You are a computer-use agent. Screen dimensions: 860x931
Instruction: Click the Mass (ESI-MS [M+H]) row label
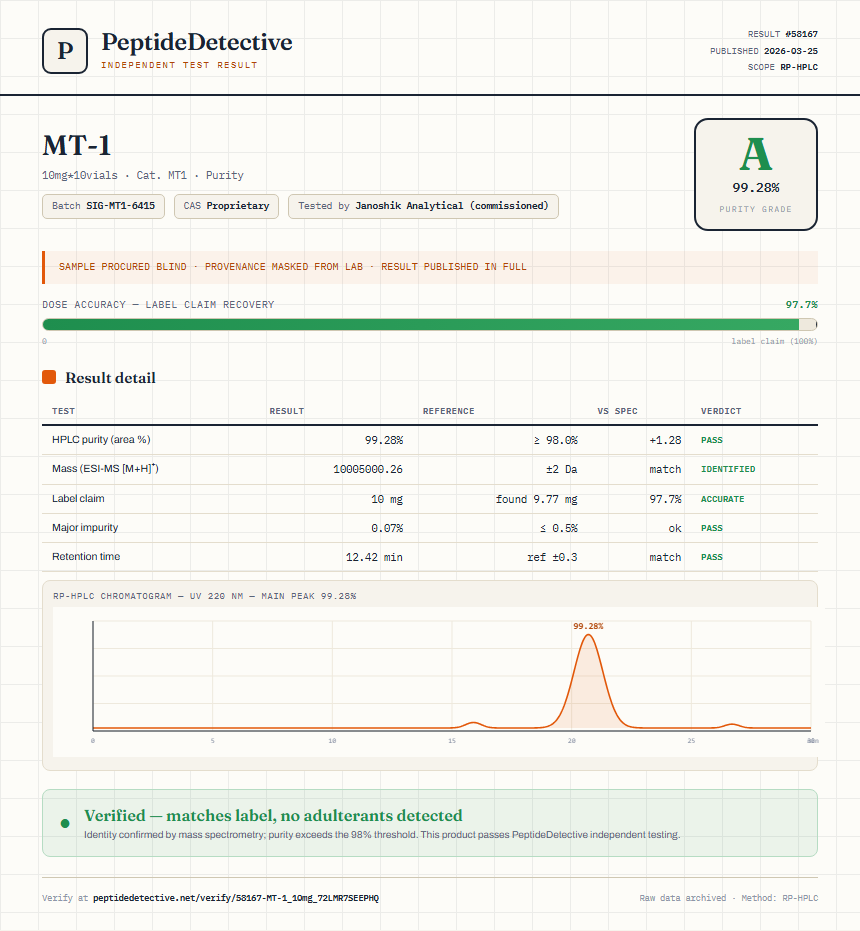click(105, 468)
